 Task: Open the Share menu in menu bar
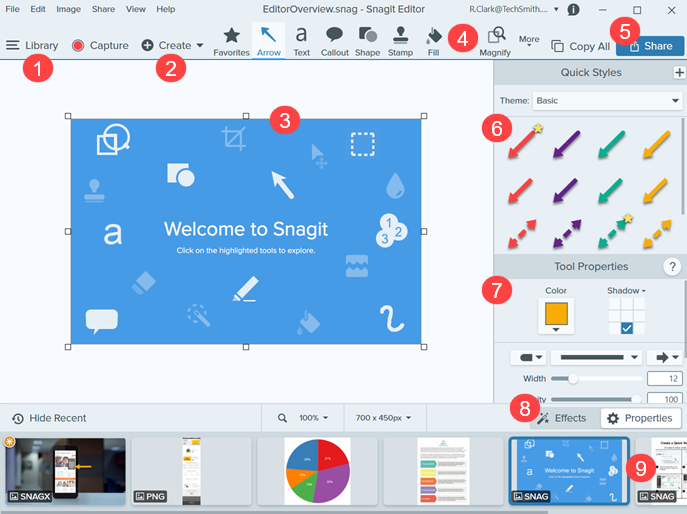[x=103, y=9]
